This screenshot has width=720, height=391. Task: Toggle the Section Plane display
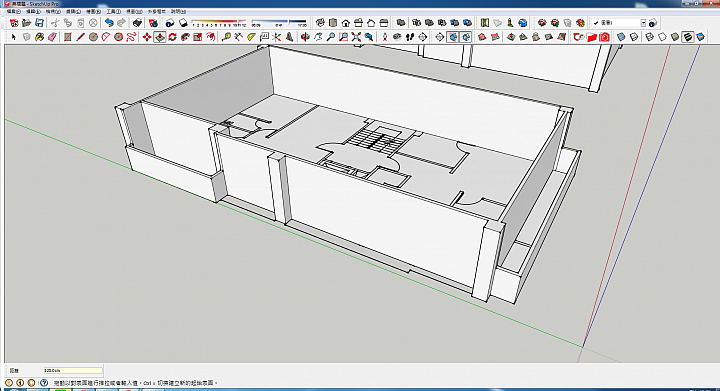pyautogui.click(x=453, y=37)
